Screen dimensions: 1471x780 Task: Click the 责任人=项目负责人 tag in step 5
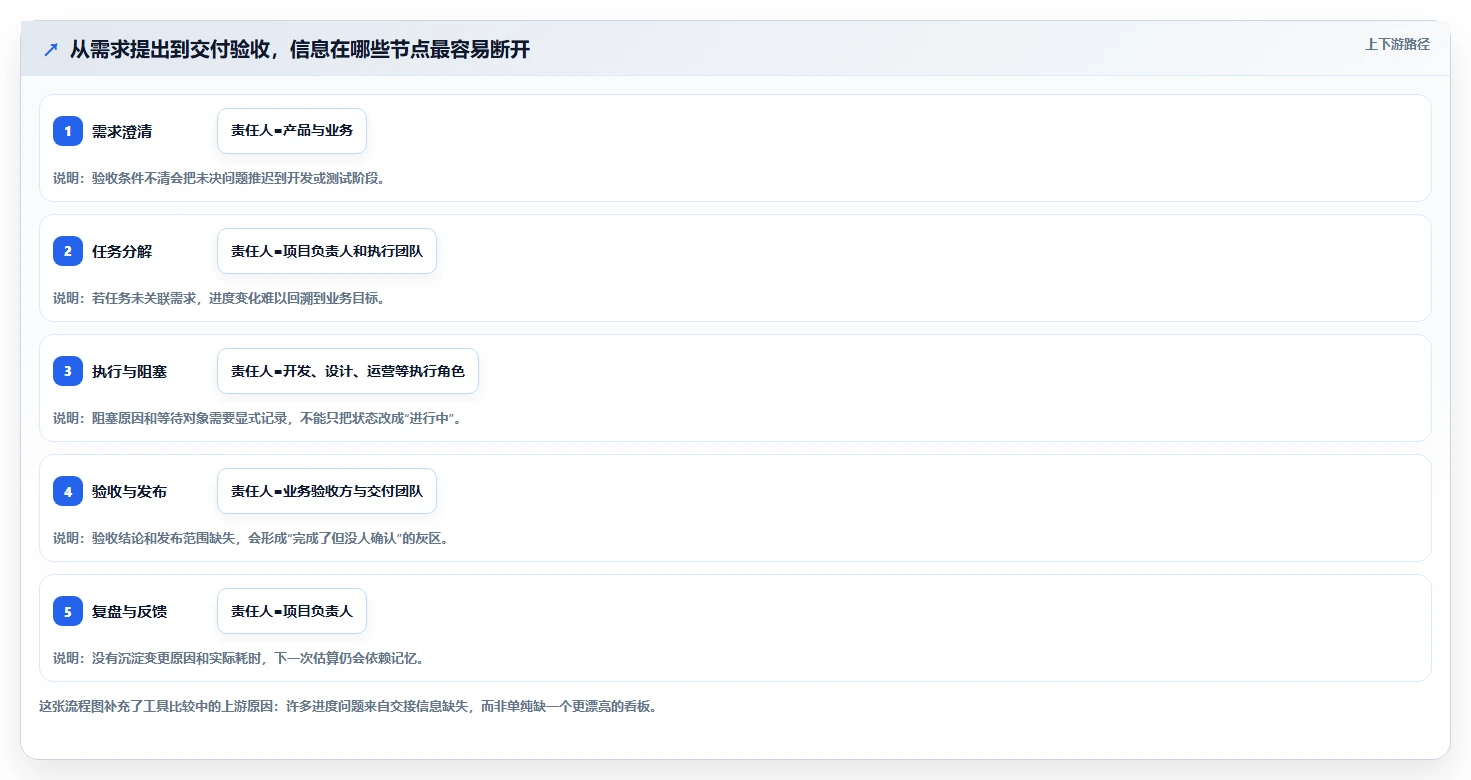[x=292, y=611]
